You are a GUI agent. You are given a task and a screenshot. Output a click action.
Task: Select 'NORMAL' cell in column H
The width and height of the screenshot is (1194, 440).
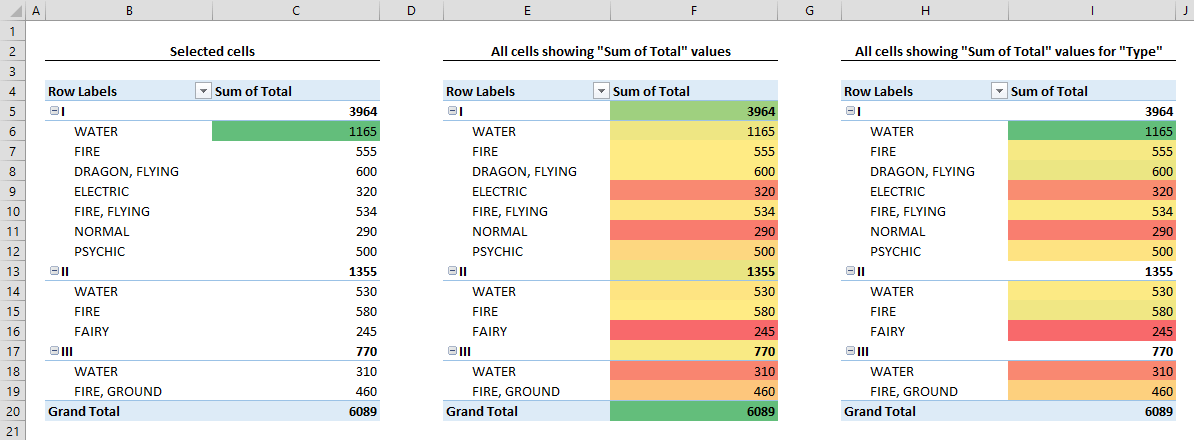click(925, 231)
